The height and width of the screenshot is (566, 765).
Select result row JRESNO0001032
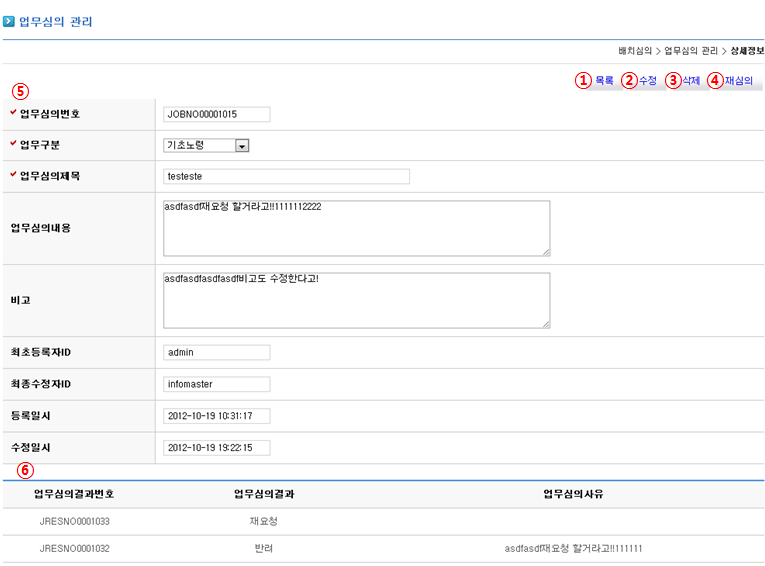pyautogui.click(x=74, y=549)
